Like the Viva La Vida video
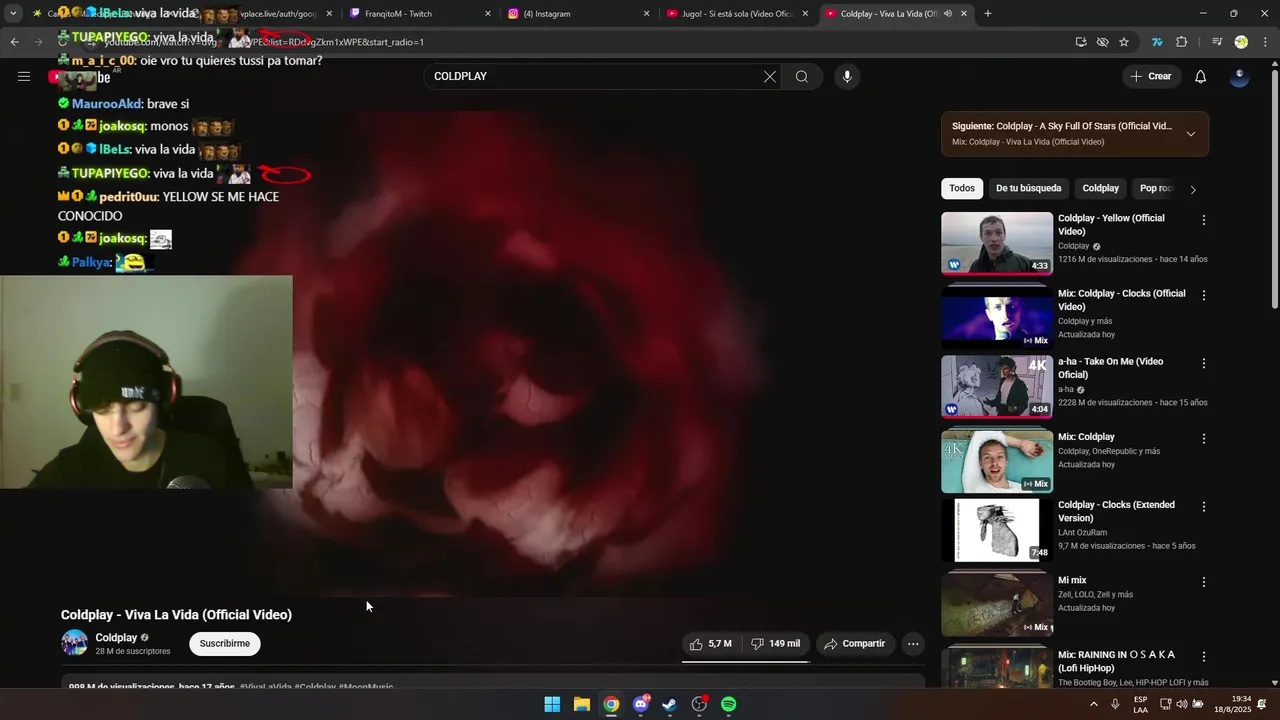1280x720 pixels. pos(711,644)
